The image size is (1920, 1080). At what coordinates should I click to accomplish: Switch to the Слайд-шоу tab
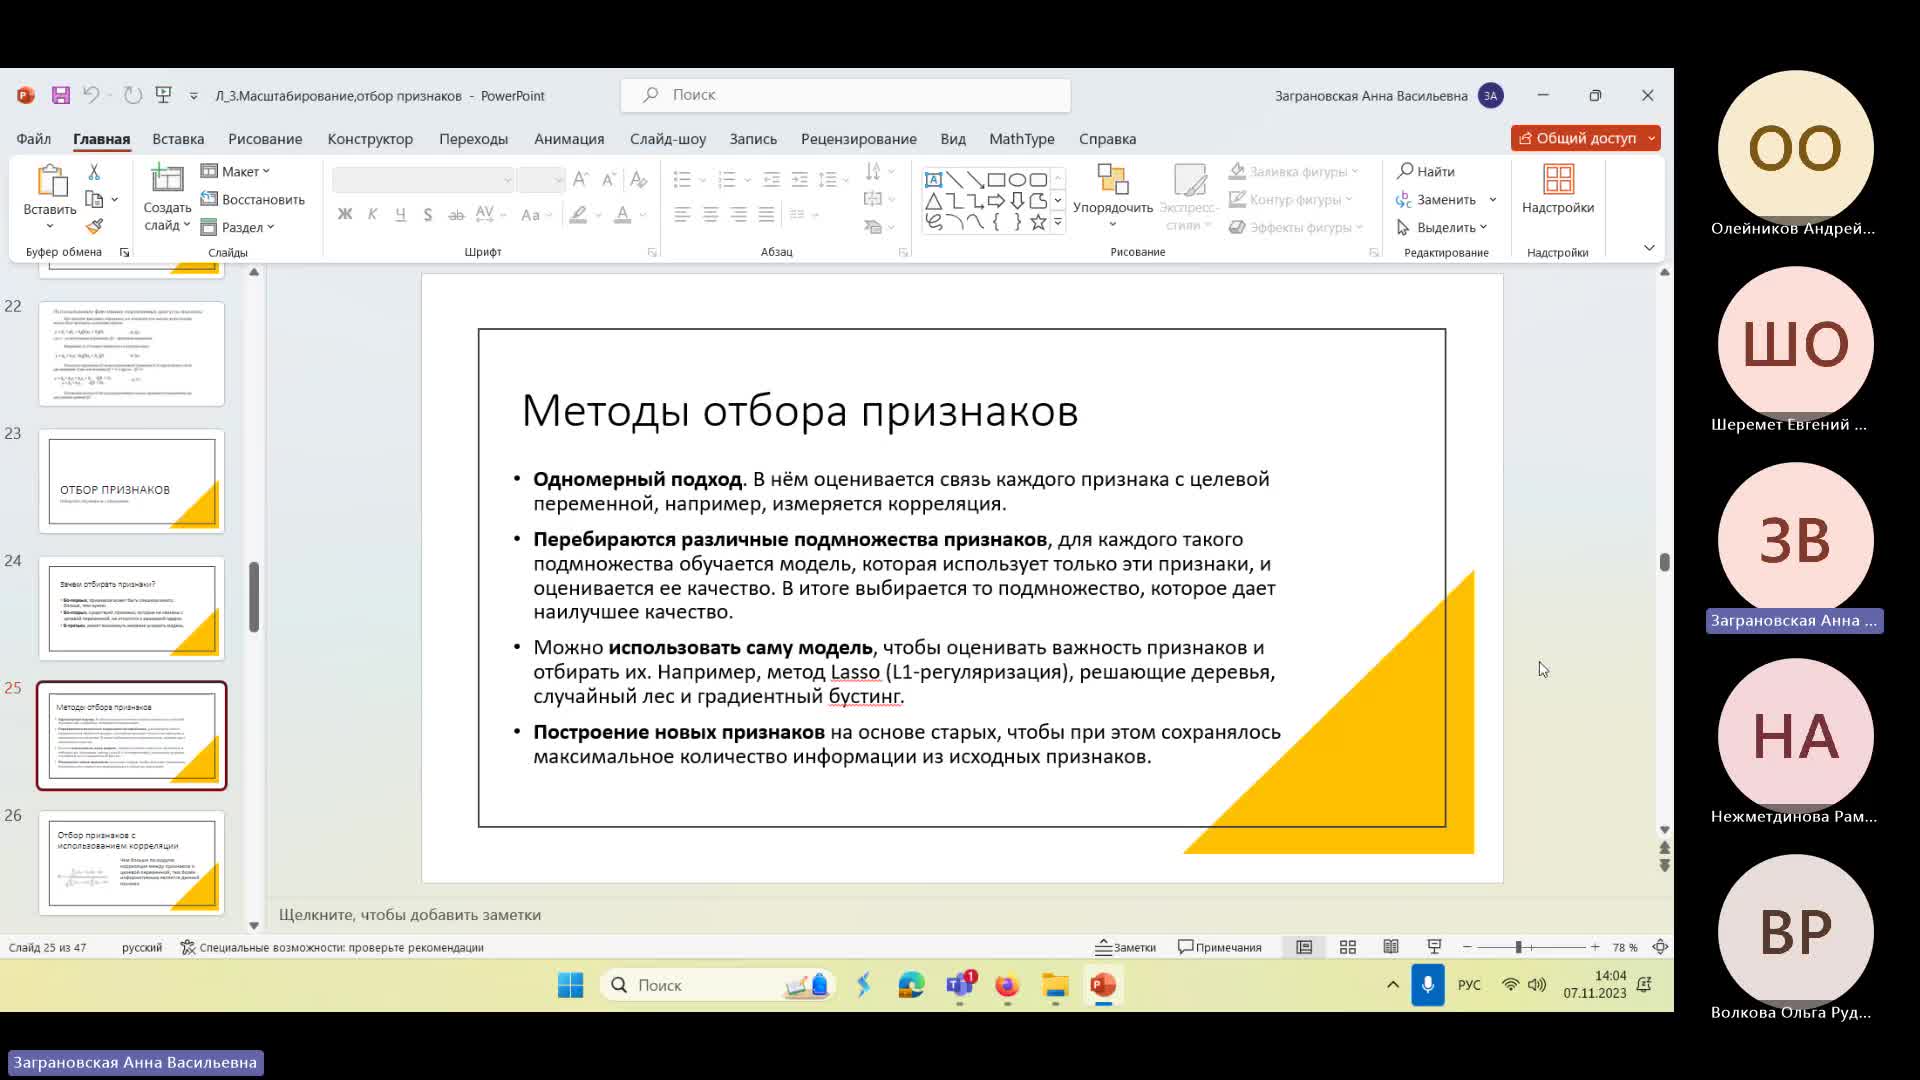click(668, 139)
